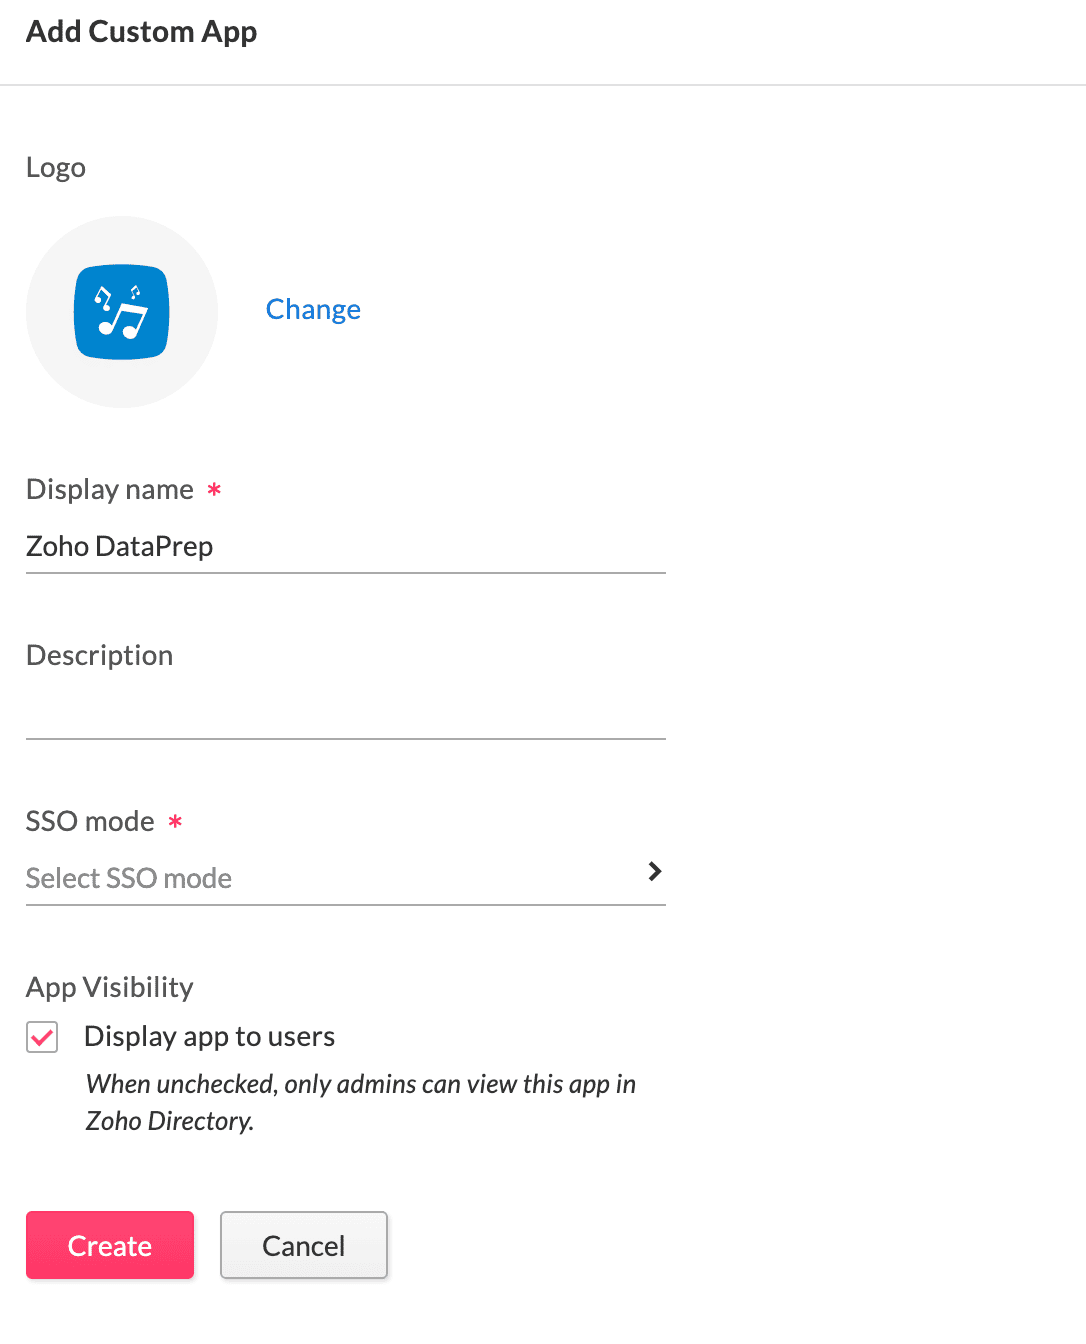Click the Logo section label
The width and height of the screenshot is (1086, 1344).
pos(56,168)
